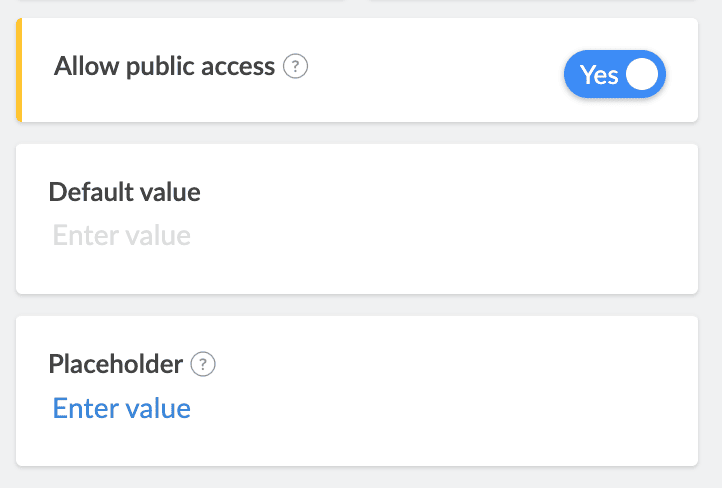Click the partial card at the top right
The height and width of the screenshot is (488, 722).
530,1
